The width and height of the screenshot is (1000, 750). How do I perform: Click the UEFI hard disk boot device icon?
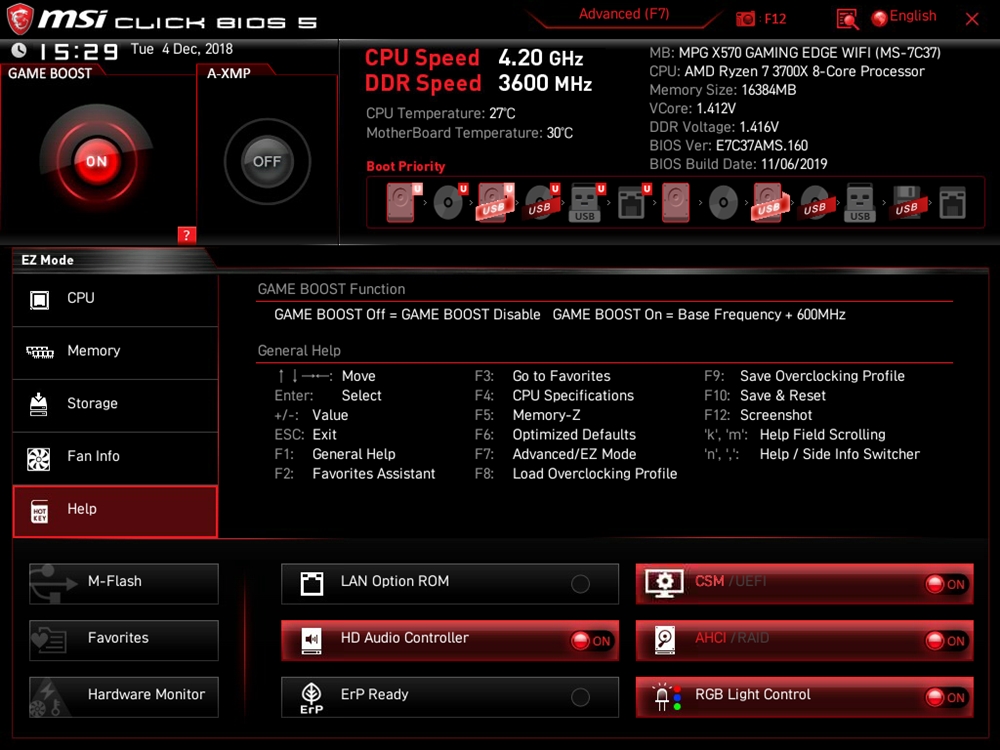pos(403,202)
